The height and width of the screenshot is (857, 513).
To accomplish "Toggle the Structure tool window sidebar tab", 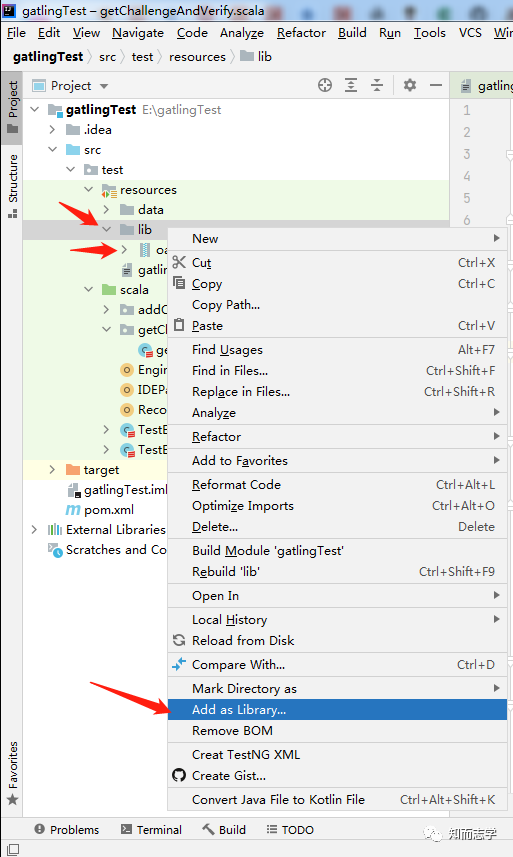I will [13, 186].
